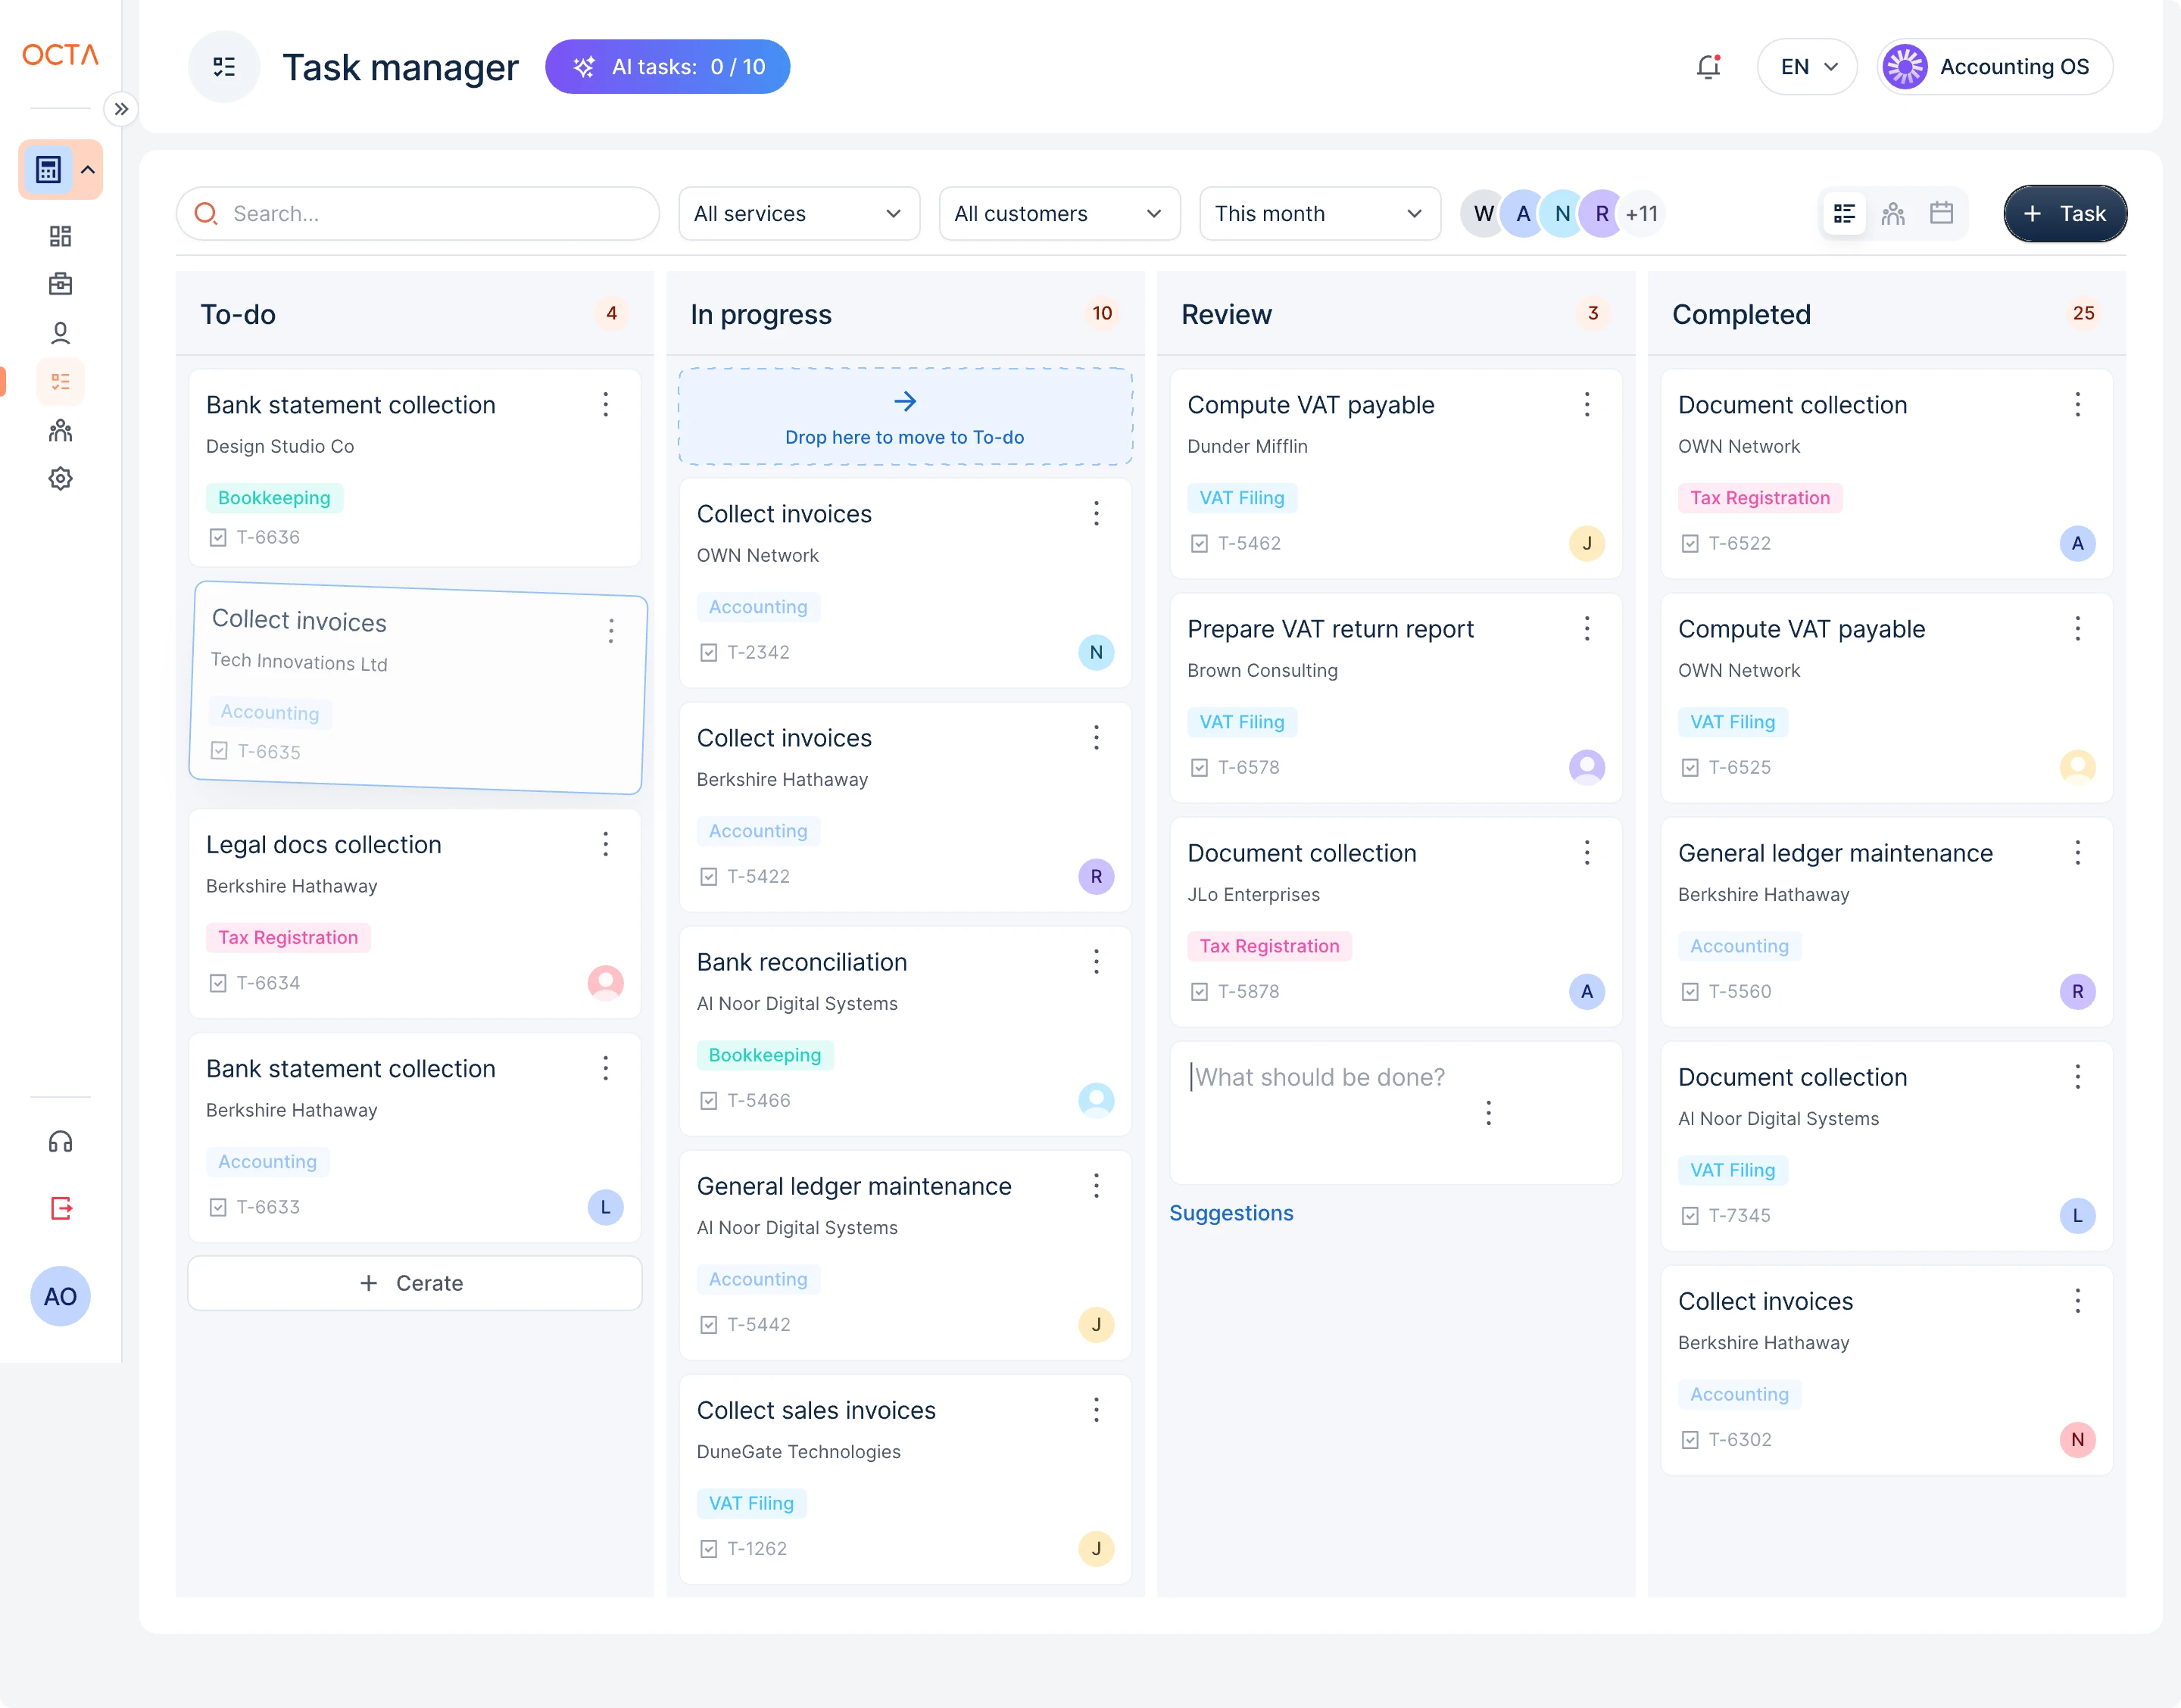Click the + Cerate button in To-do
Image resolution: width=2181 pixels, height=1708 pixels.
[x=414, y=1283]
